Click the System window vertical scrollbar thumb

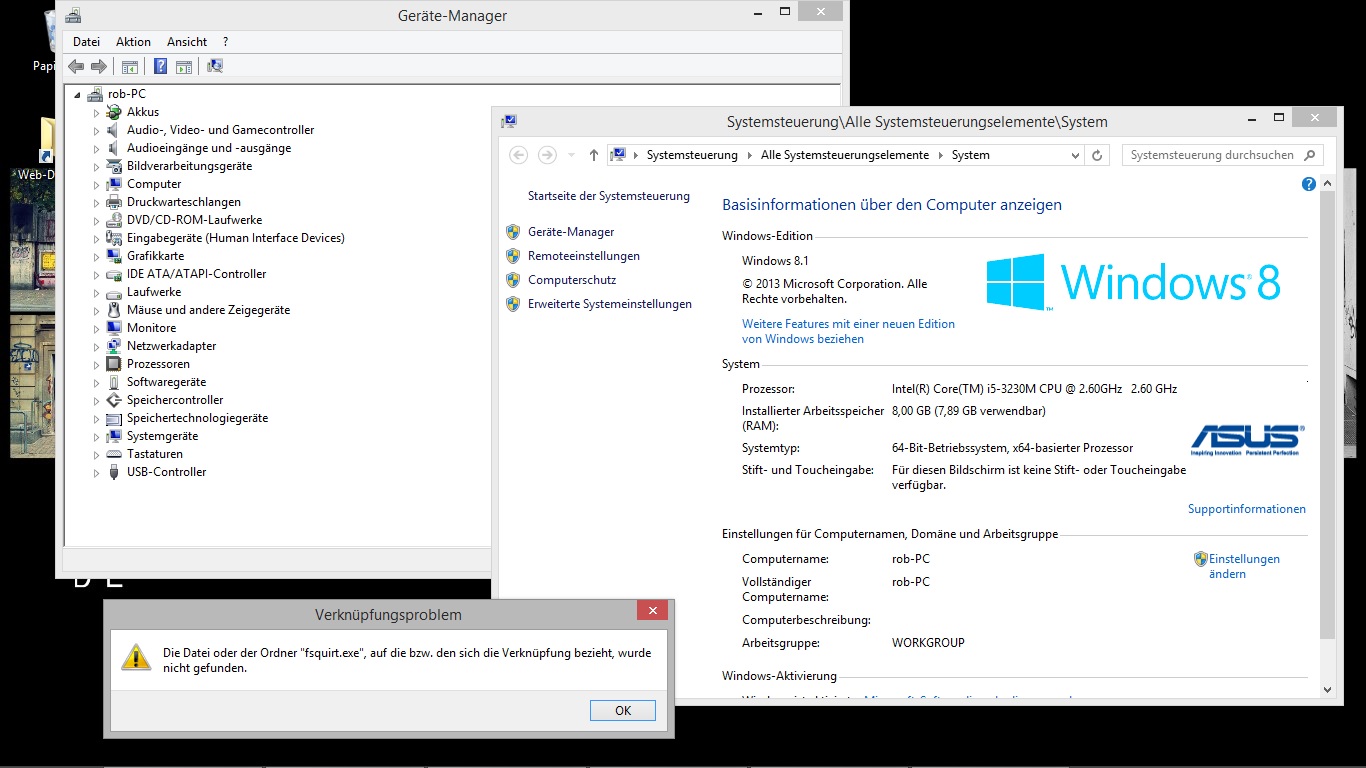pyautogui.click(x=1327, y=415)
